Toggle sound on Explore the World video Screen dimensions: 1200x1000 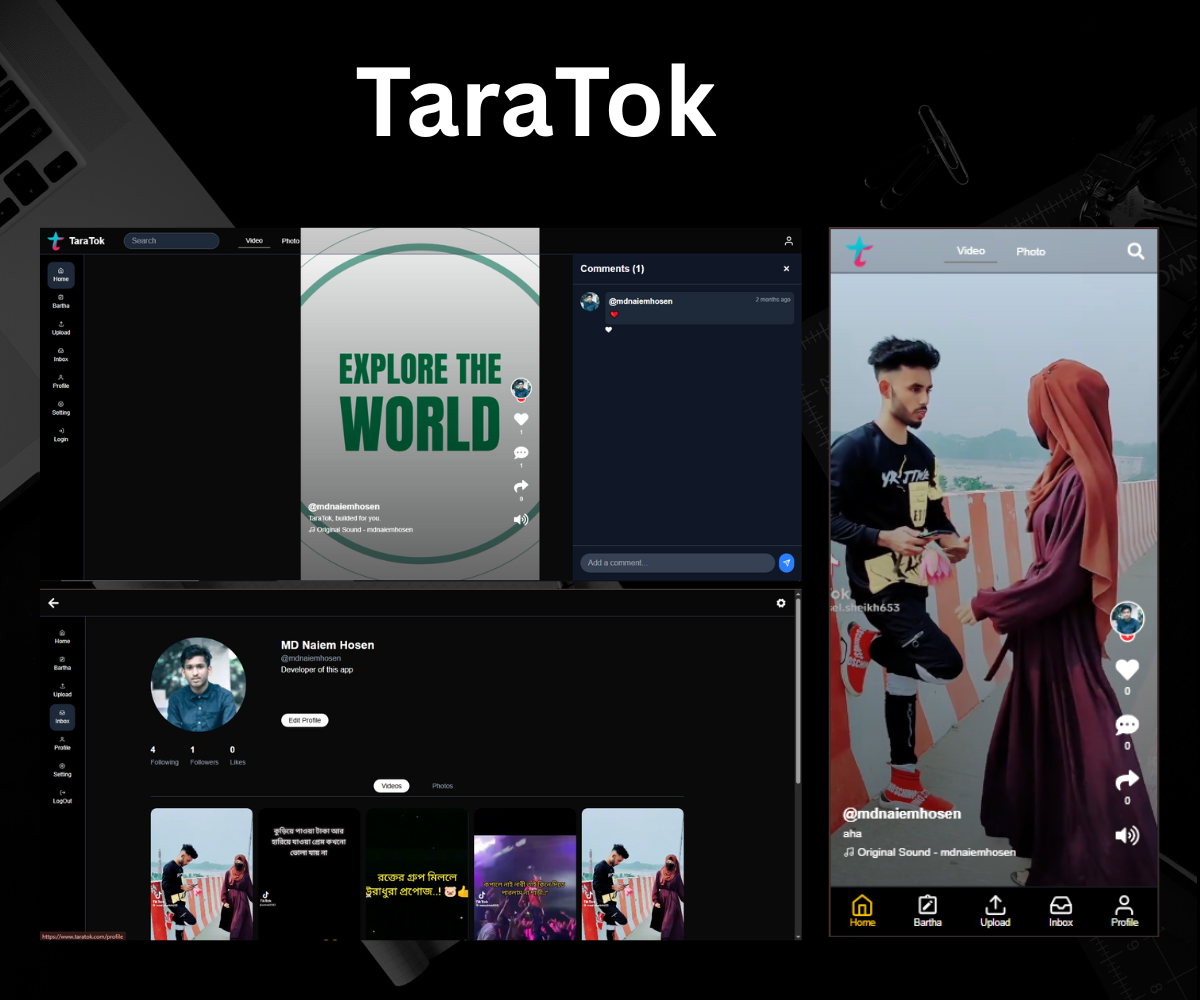[x=520, y=519]
